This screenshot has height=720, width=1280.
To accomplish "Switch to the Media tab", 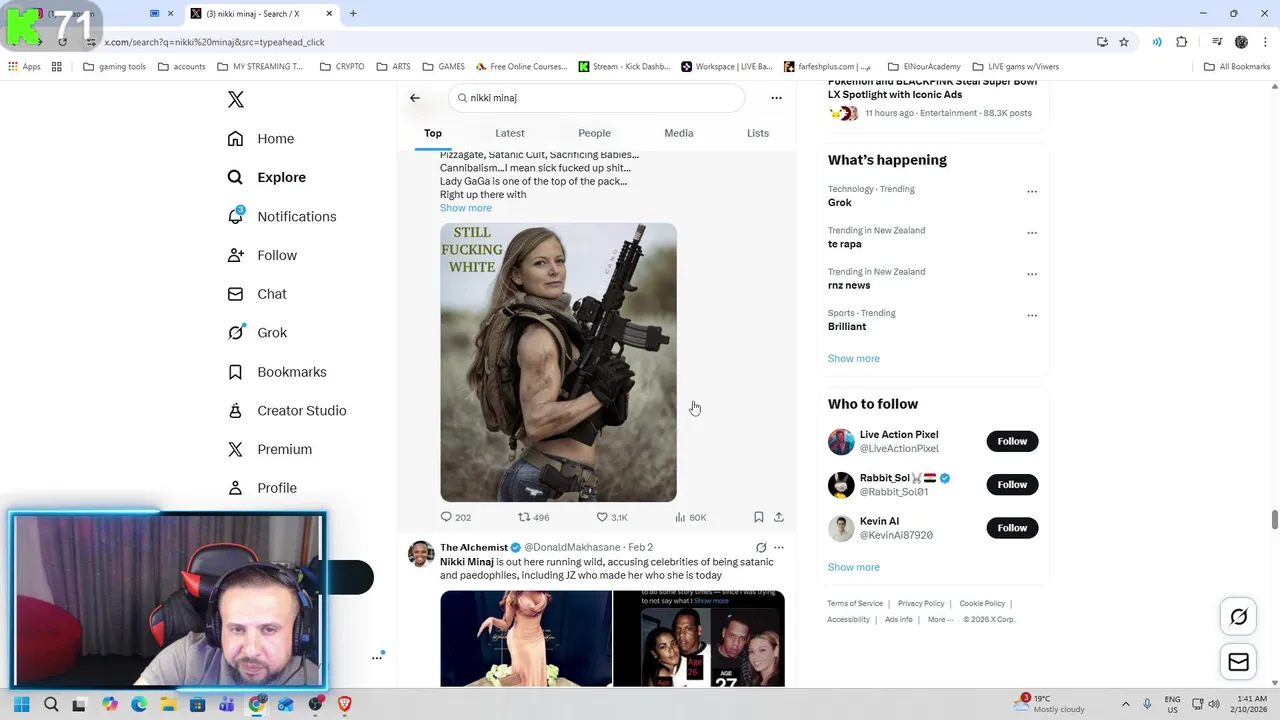I will click(679, 133).
